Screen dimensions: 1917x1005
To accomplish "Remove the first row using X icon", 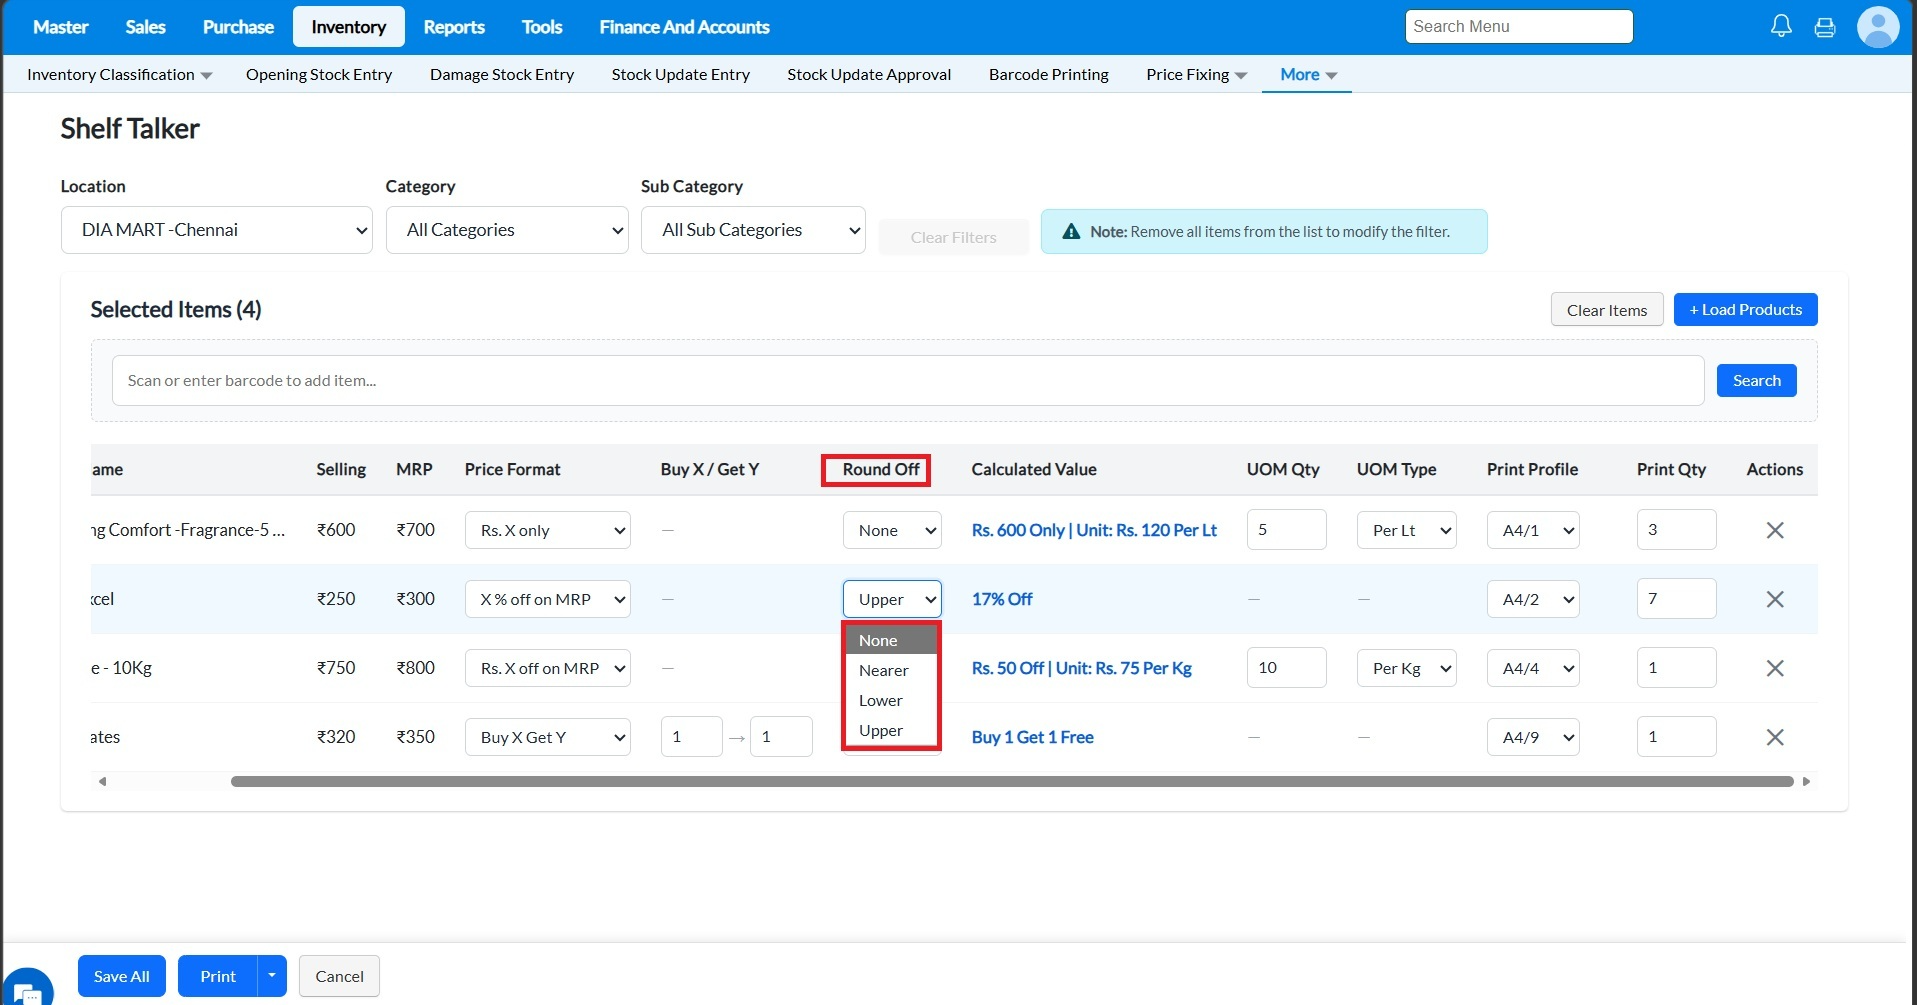I will click(1775, 530).
